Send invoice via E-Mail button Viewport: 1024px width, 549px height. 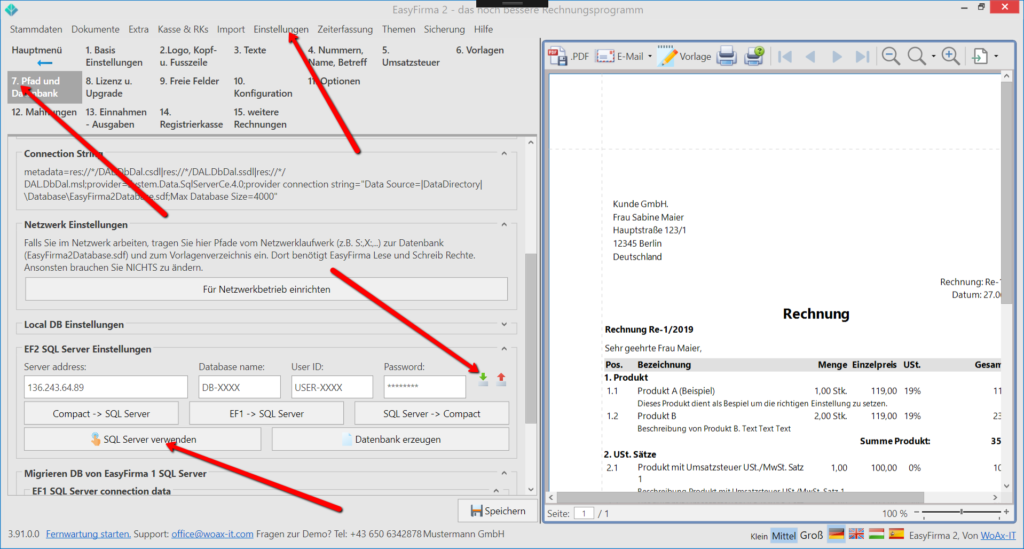tap(619, 56)
